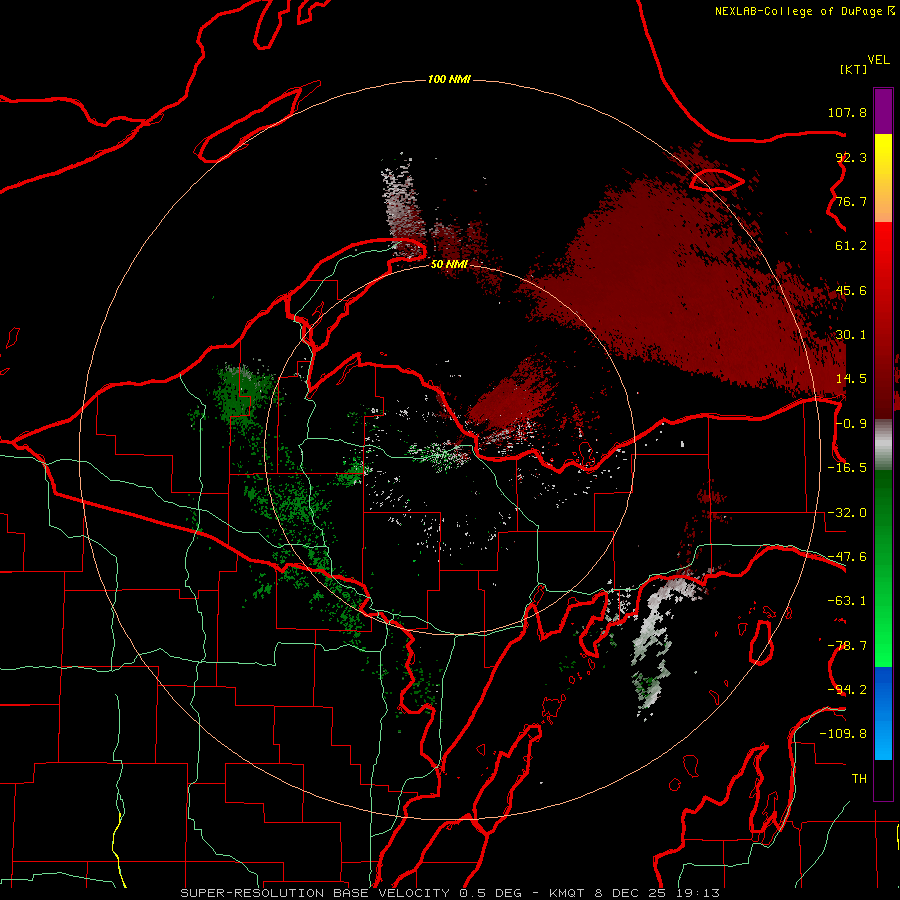
Task: Click the 30.1 velocity scale value
Action: tap(851, 335)
